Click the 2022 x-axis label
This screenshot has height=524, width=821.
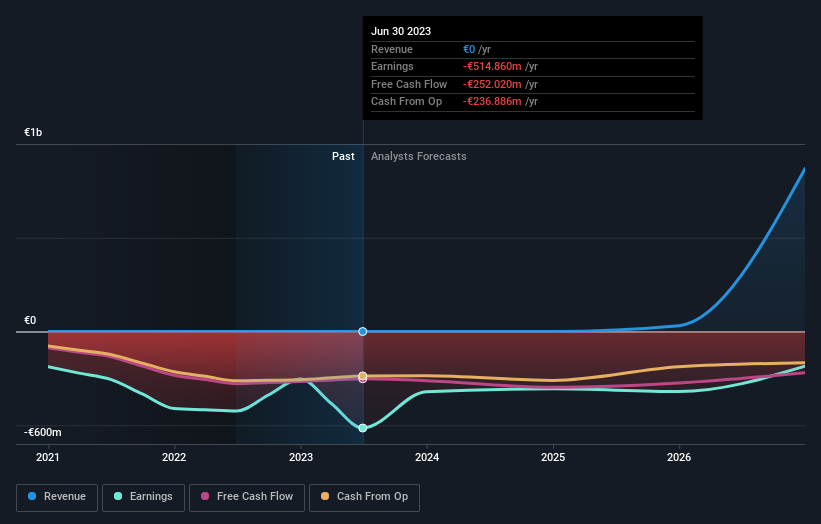(x=174, y=457)
